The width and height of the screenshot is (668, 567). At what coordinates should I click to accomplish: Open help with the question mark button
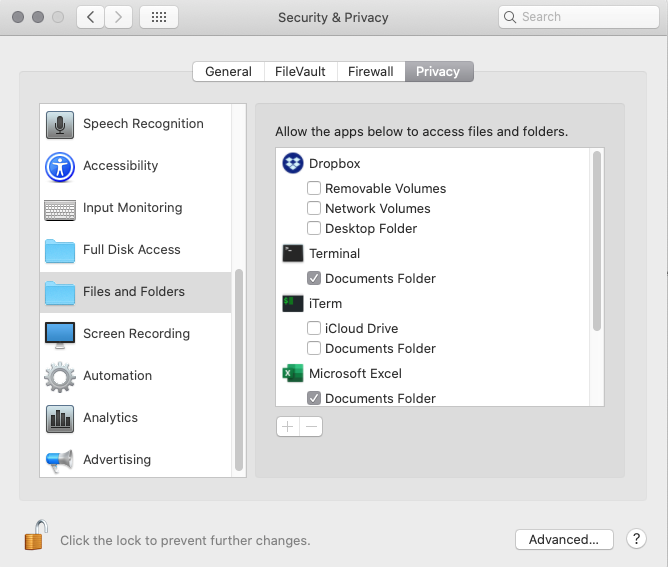[x=636, y=539]
